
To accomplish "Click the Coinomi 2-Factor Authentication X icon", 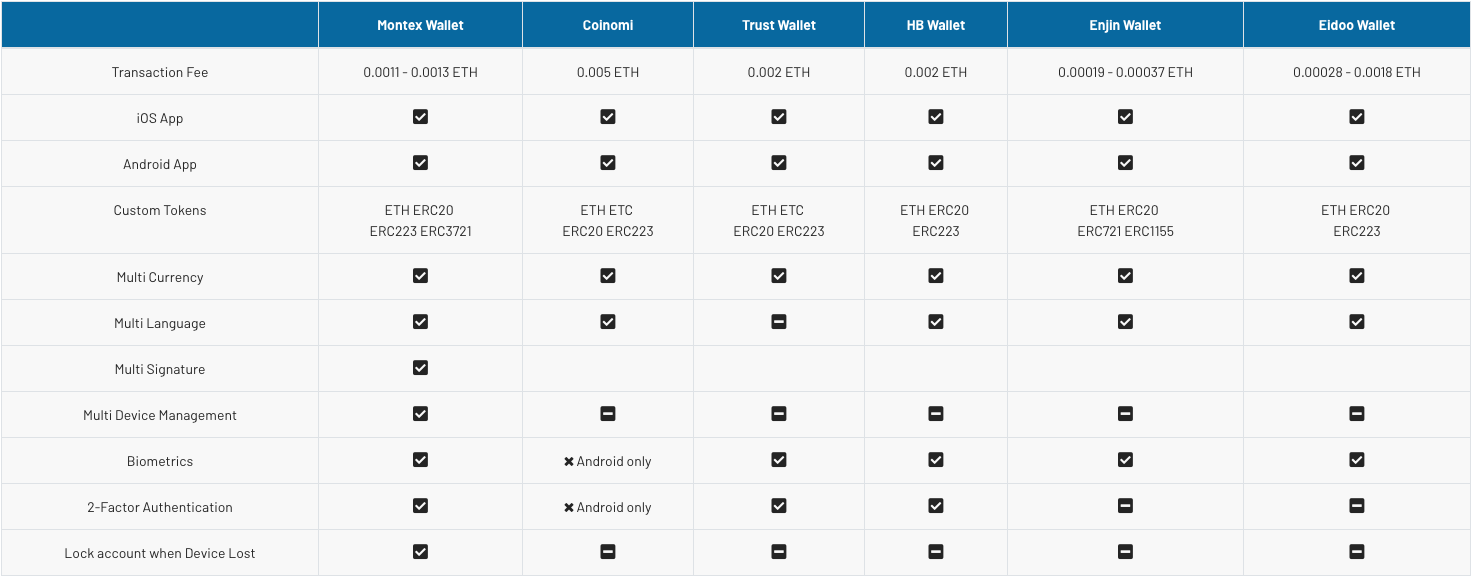I will [569, 508].
